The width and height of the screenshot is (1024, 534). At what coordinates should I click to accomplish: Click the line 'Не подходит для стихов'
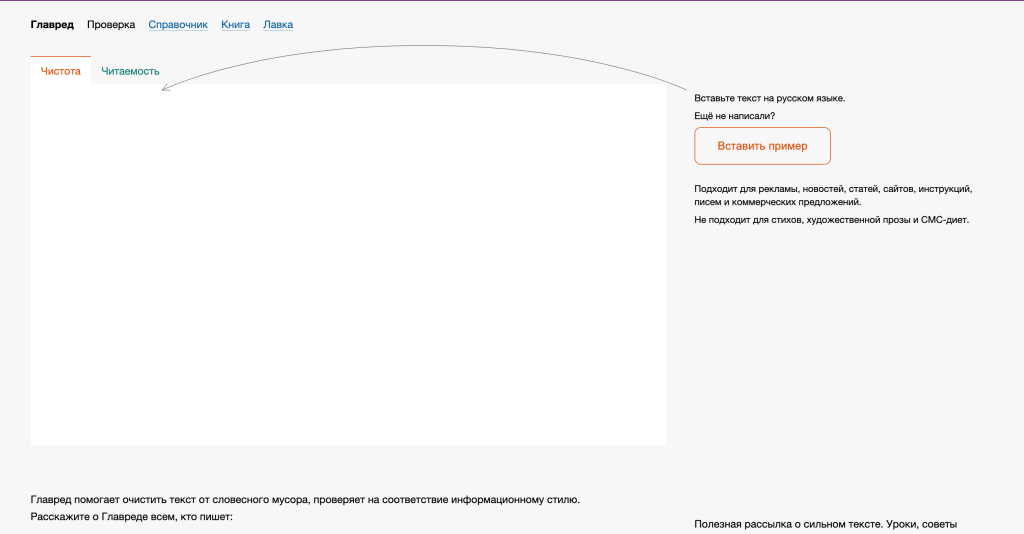point(831,220)
